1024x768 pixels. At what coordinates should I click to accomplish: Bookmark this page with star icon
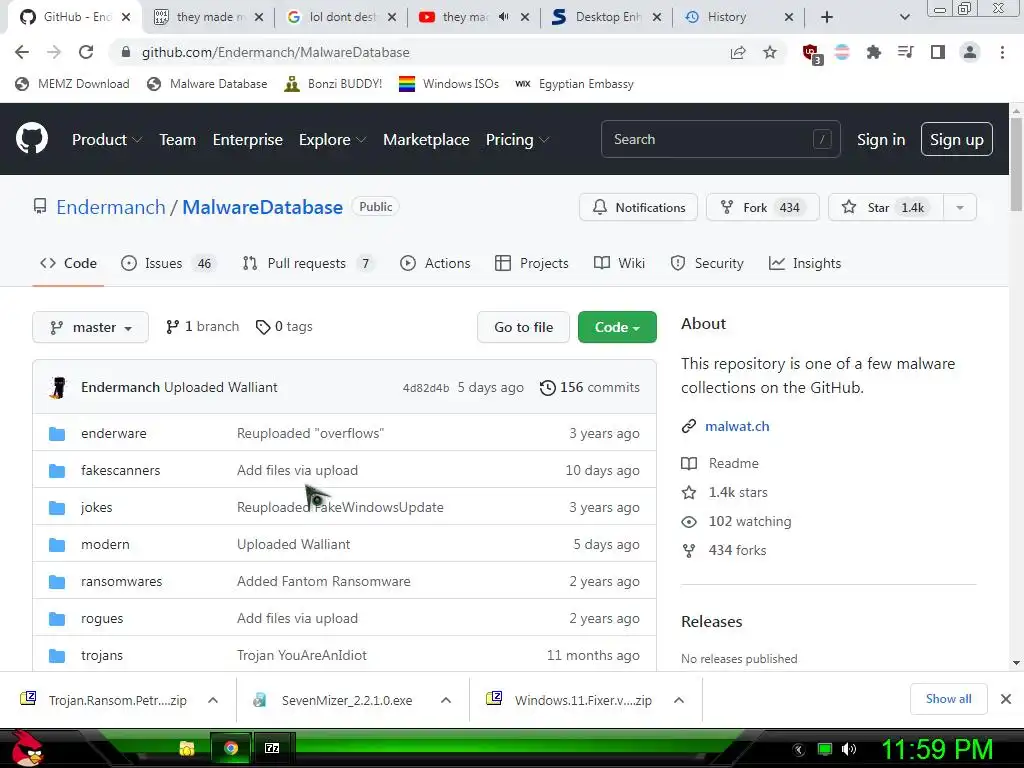(x=770, y=52)
